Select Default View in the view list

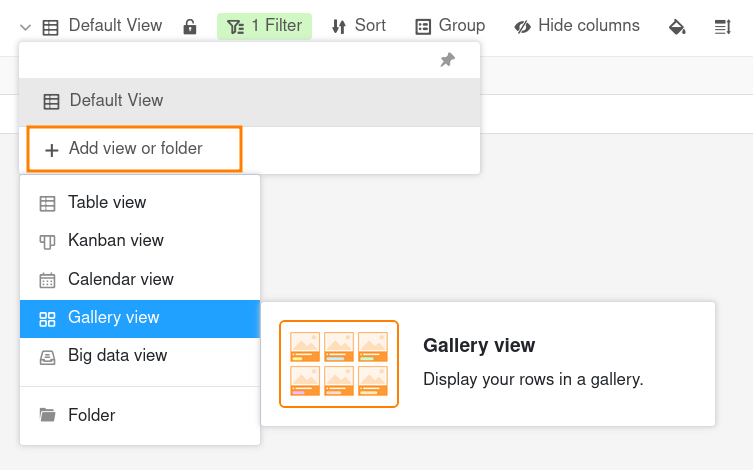116,101
